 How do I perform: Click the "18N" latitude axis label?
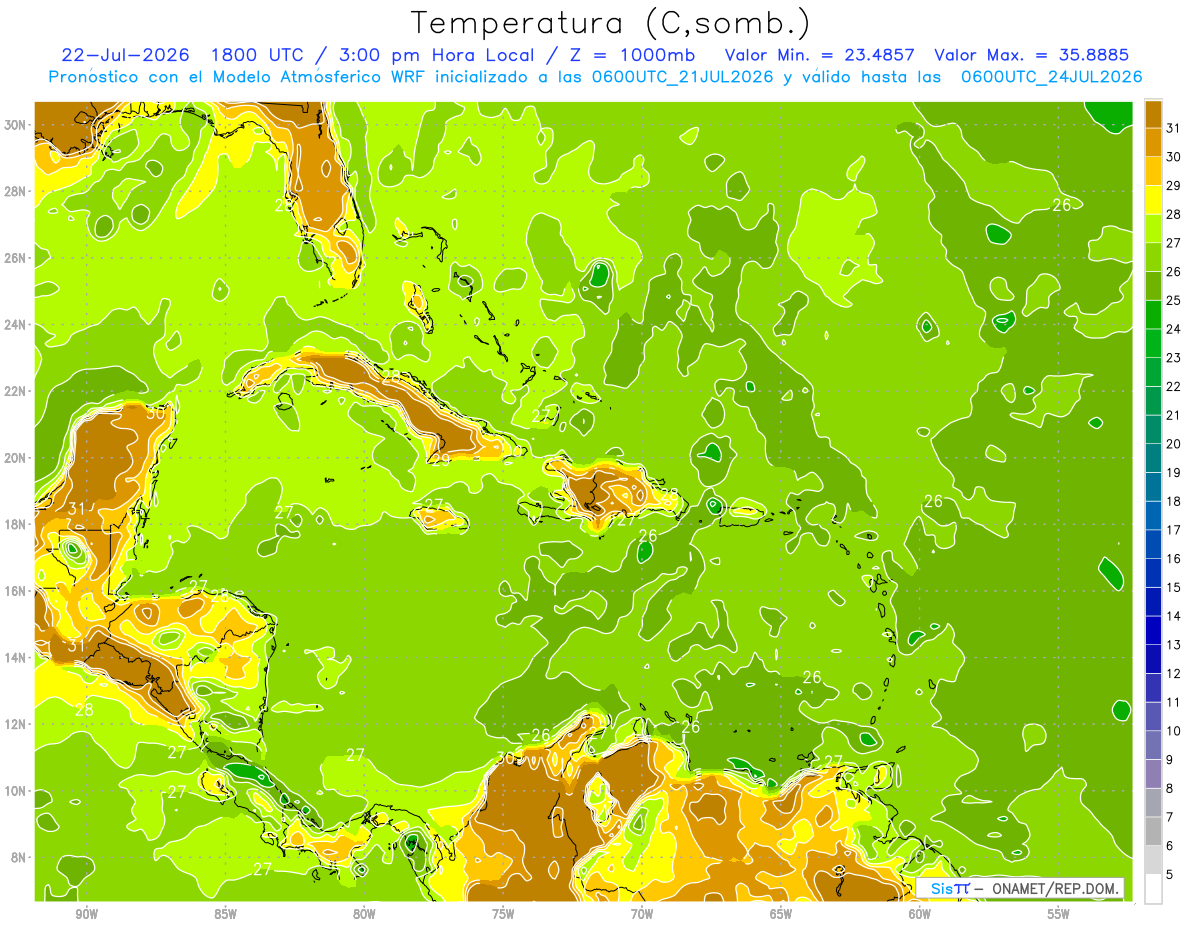15,524
